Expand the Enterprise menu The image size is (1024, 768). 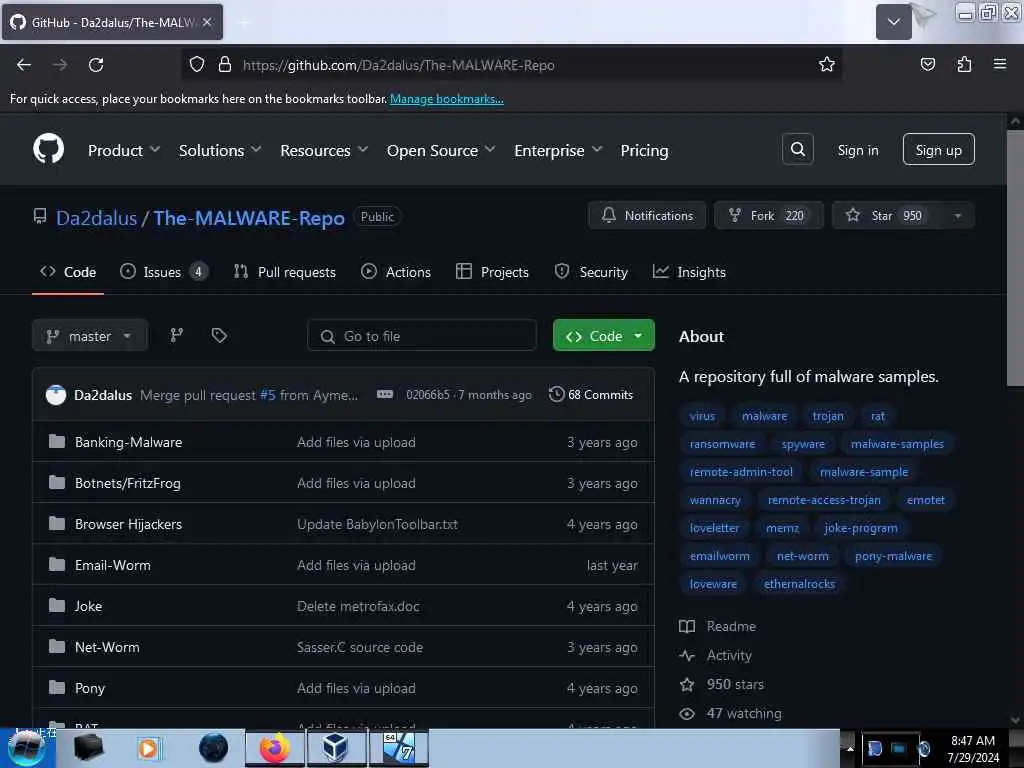[558, 150]
